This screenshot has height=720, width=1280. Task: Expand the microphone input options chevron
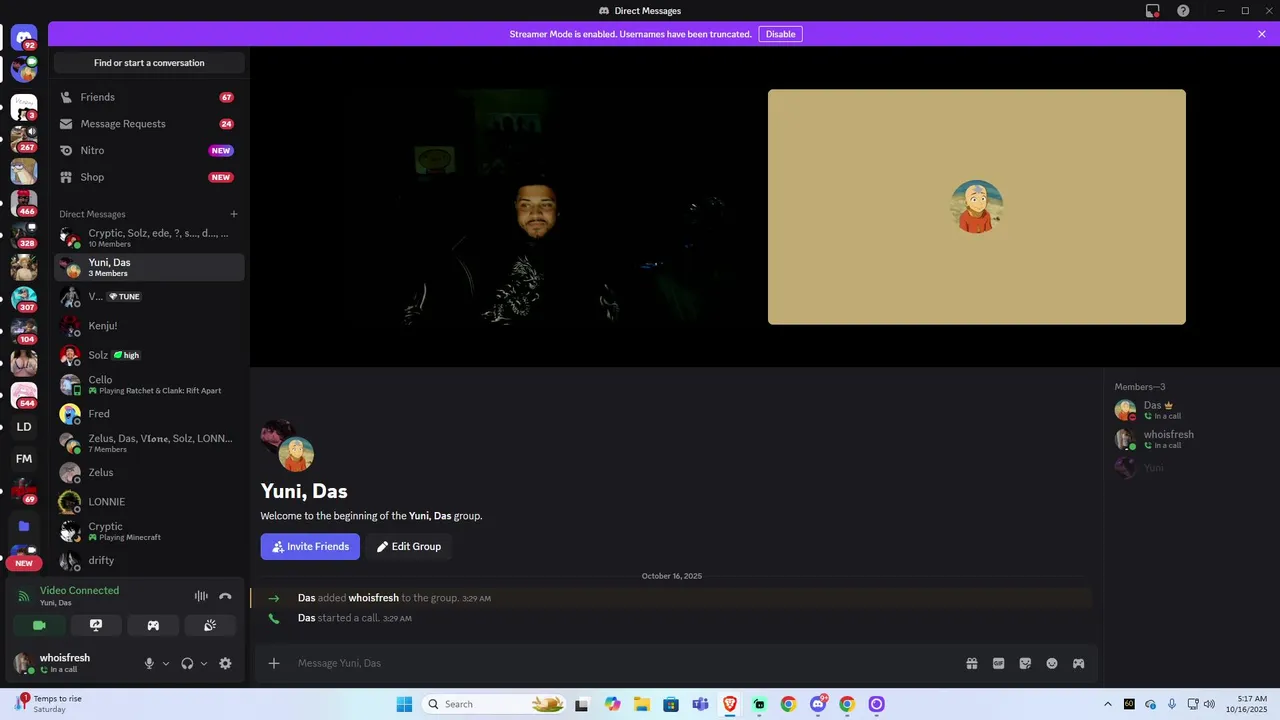(x=166, y=663)
